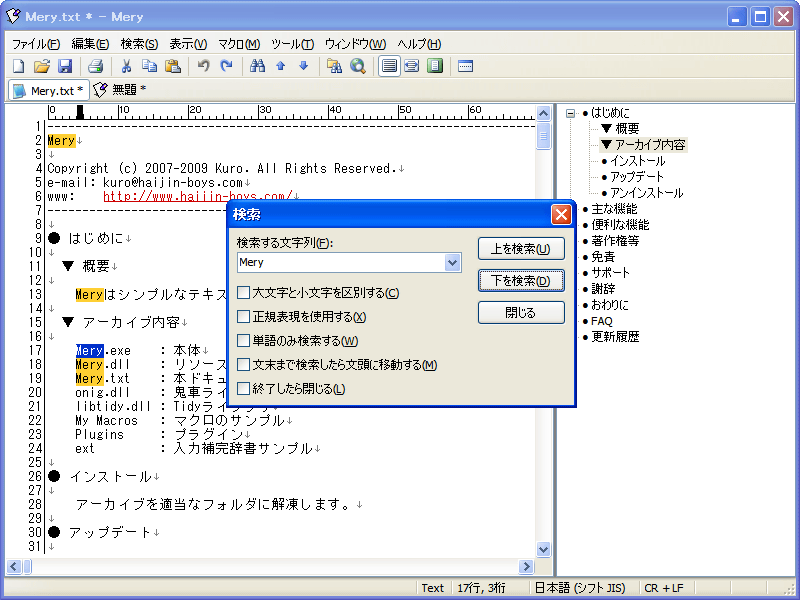The image size is (800, 600).
Task: Click the Find next down arrow icon
Action: [304, 66]
